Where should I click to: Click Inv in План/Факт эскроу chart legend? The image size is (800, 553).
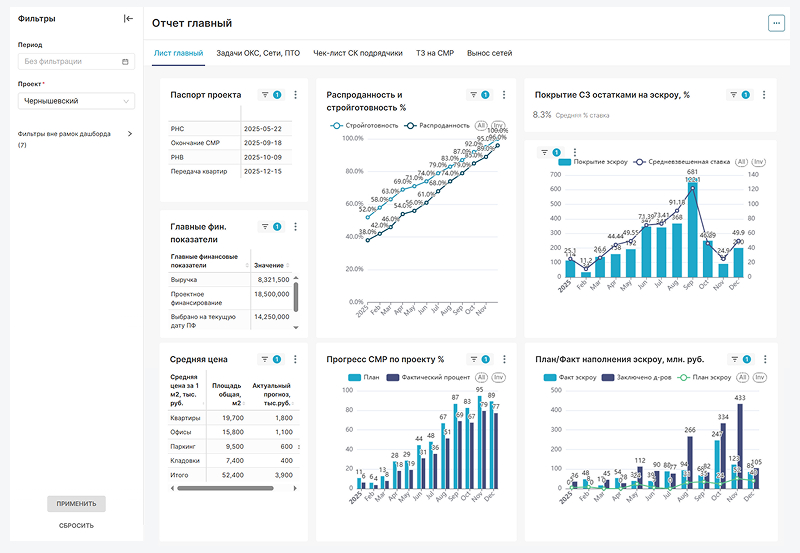(760, 378)
